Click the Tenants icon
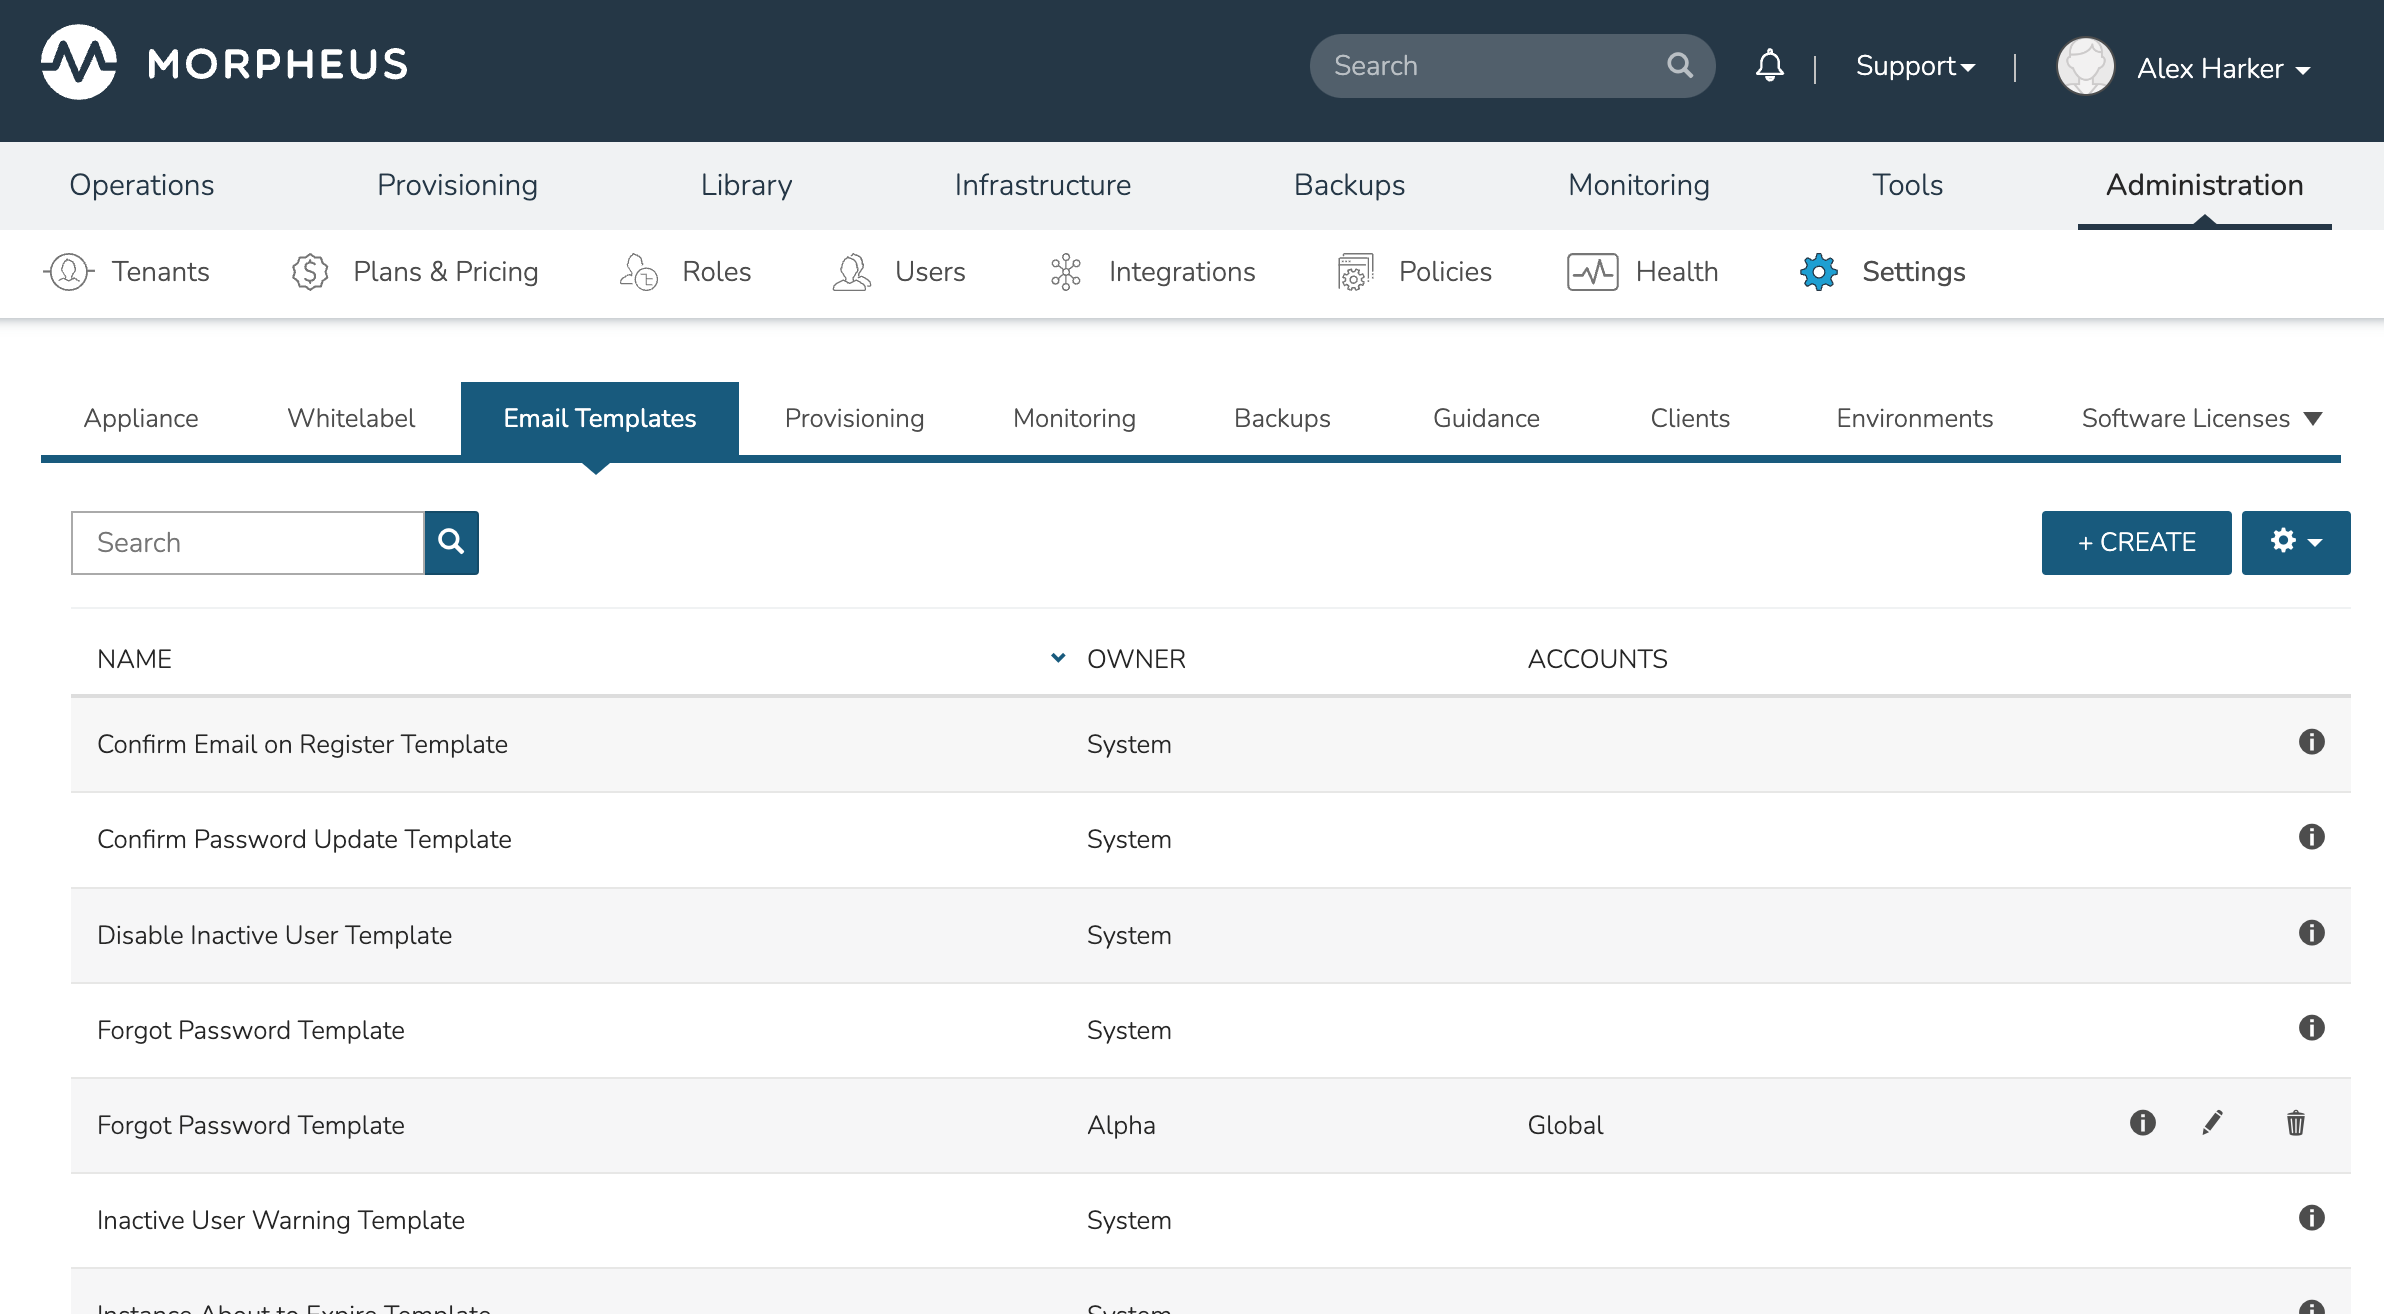This screenshot has width=2384, height=1314. pos(69,271)
